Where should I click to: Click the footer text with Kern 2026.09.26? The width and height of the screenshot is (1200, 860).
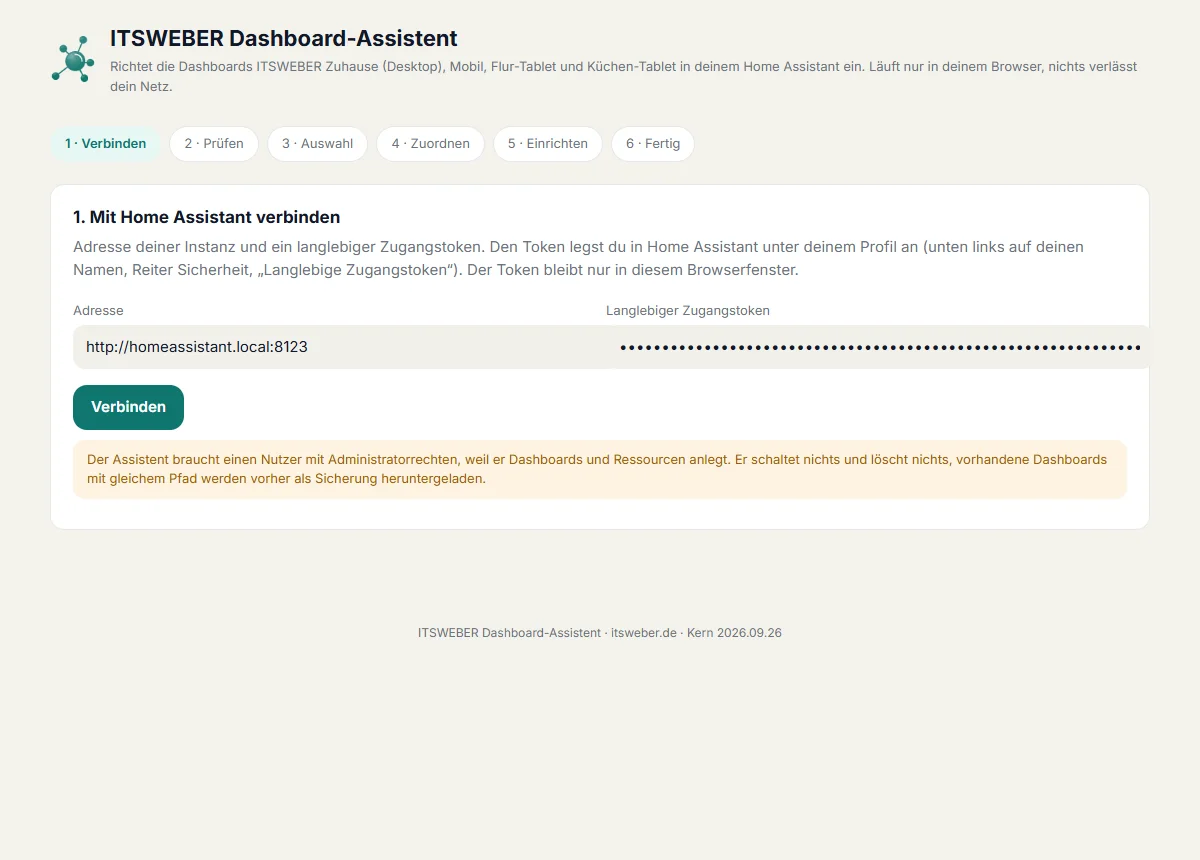[x=600, y=633]
